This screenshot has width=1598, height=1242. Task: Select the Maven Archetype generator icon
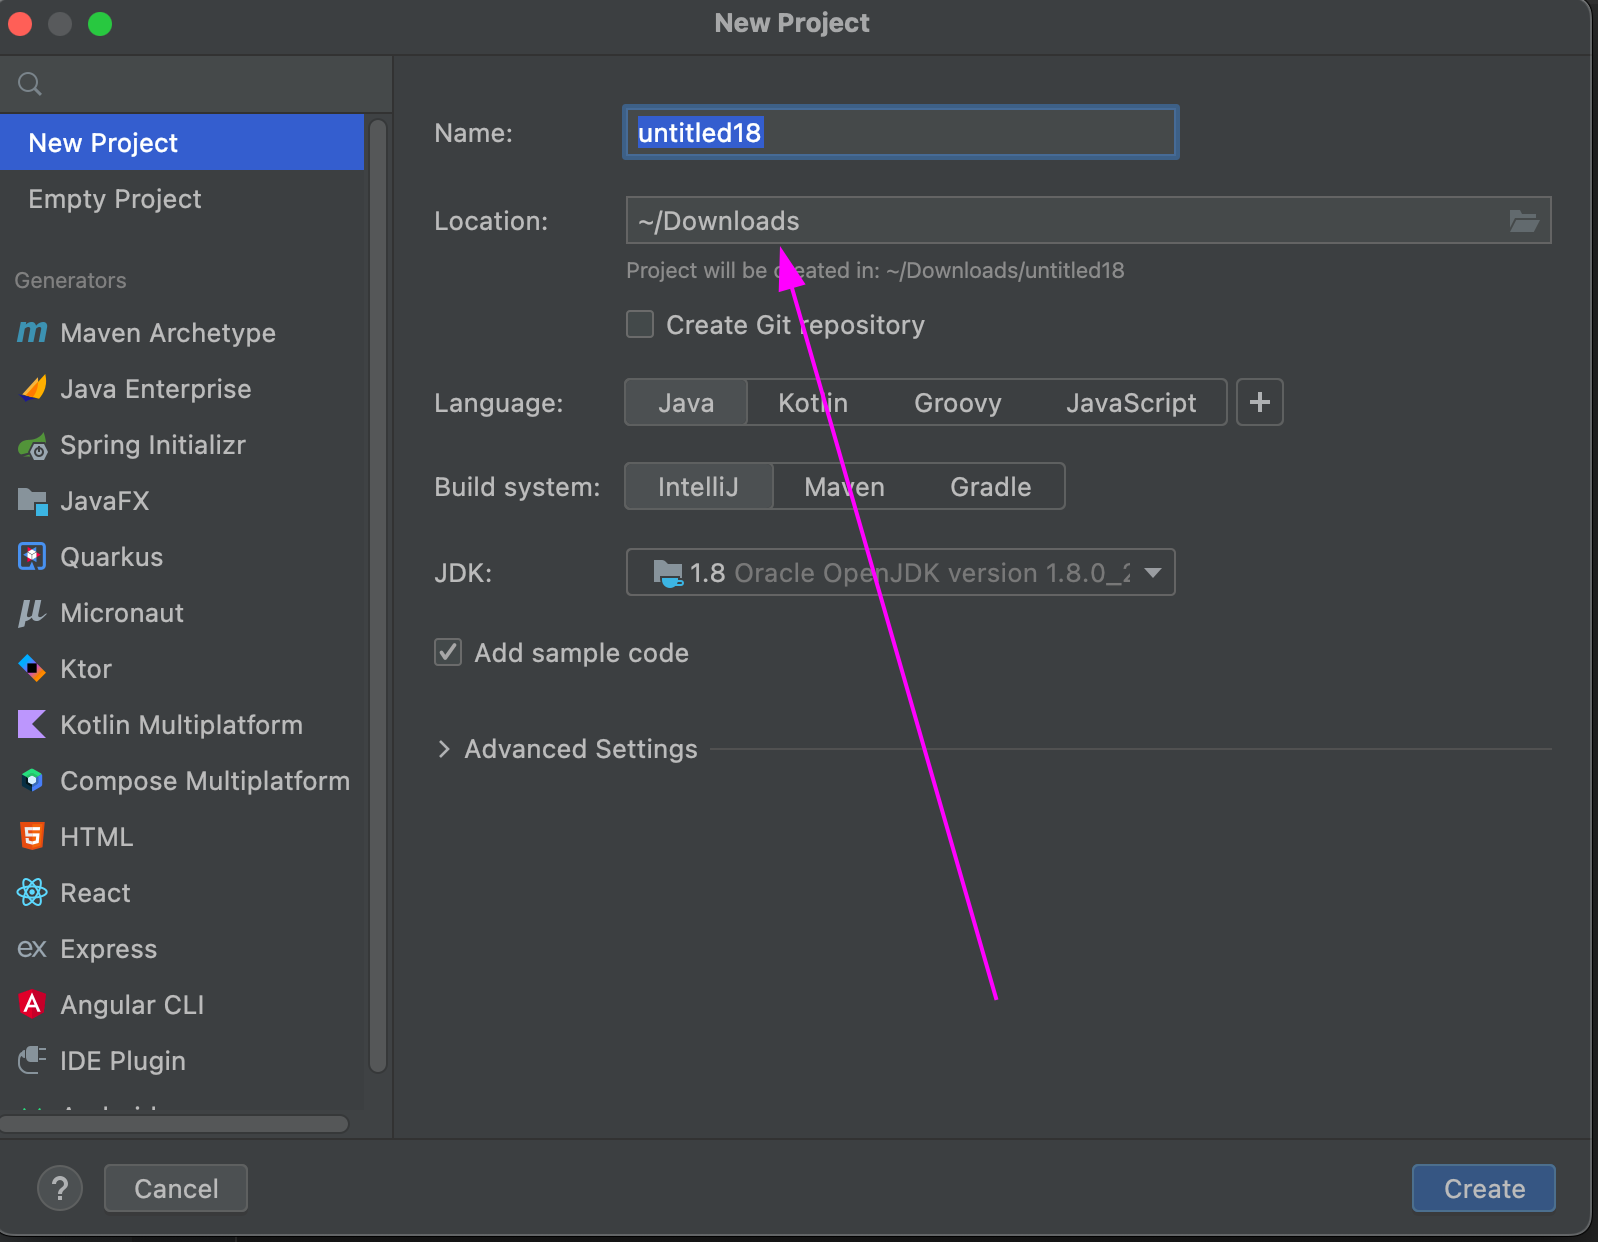[32, 332]
